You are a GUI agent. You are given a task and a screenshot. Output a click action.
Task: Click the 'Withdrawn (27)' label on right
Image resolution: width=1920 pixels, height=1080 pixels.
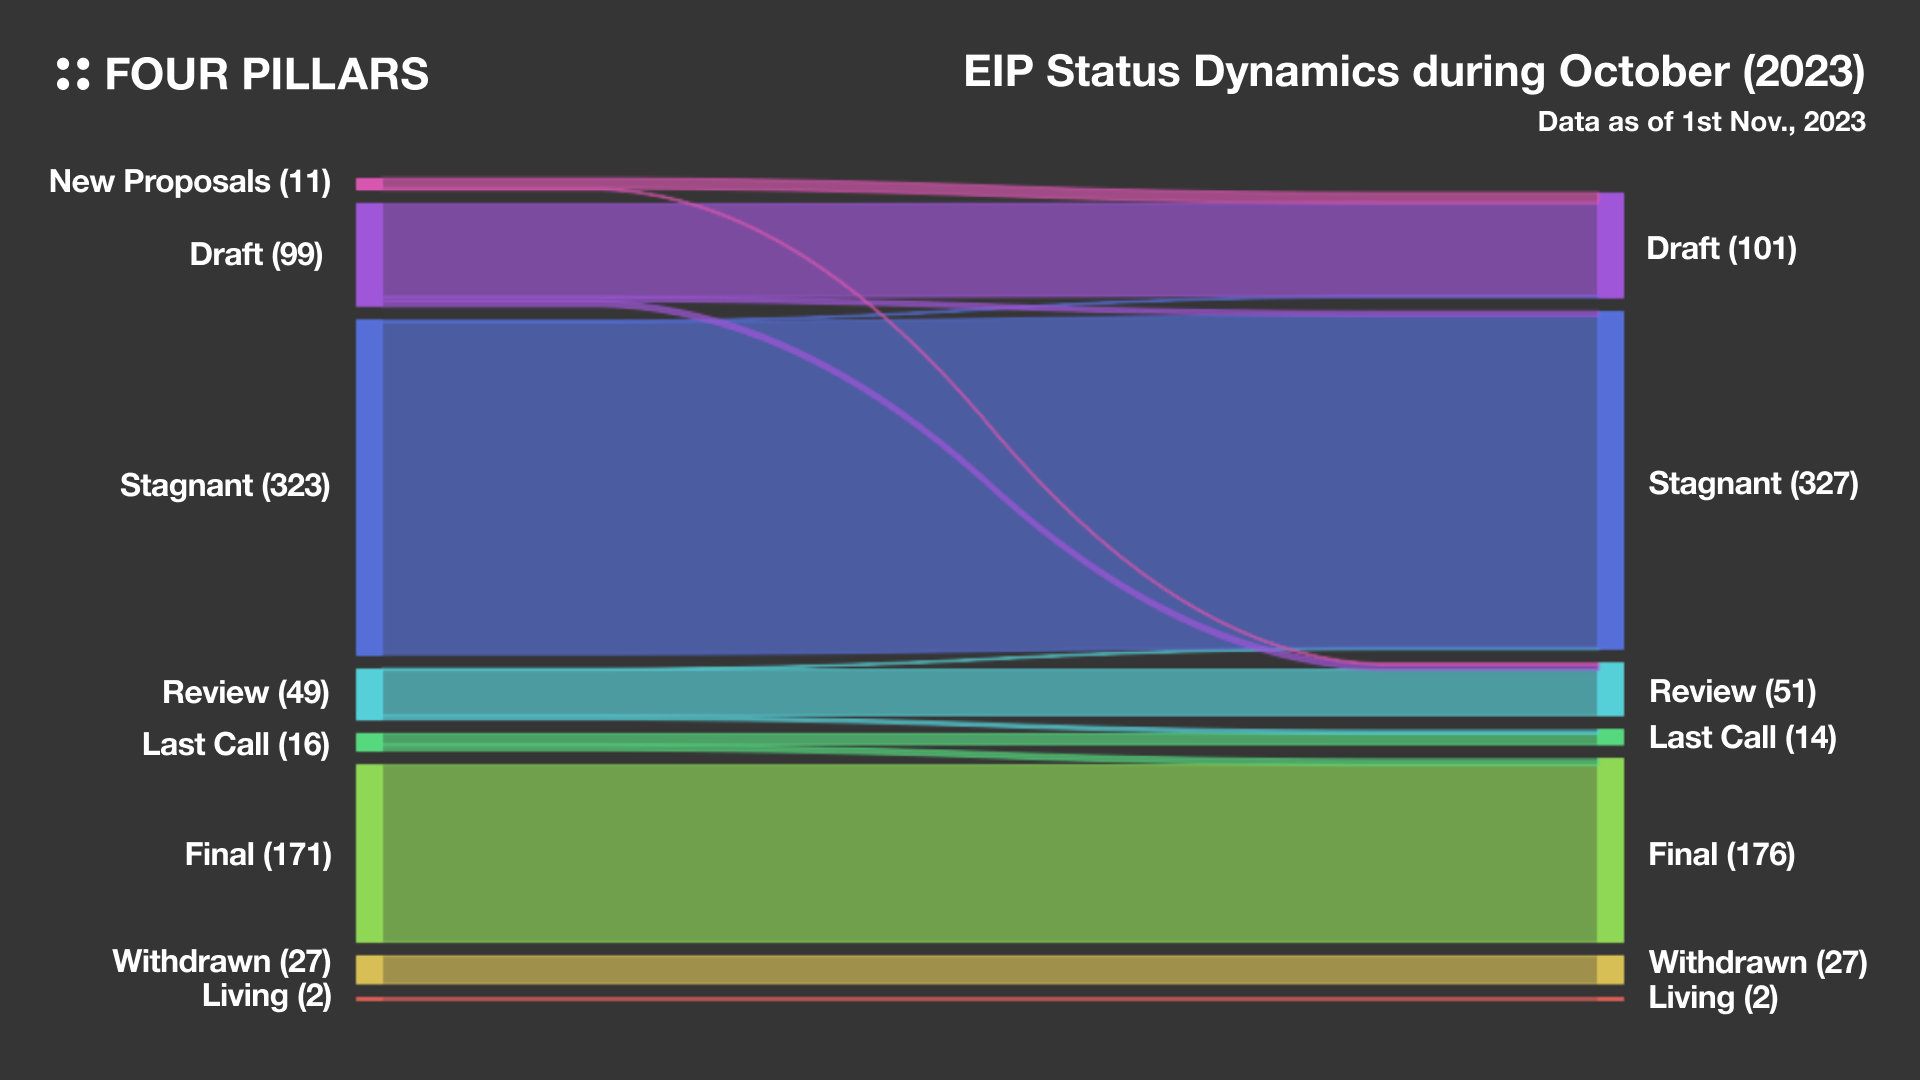pyautogui.click(x=1757, y=962)
